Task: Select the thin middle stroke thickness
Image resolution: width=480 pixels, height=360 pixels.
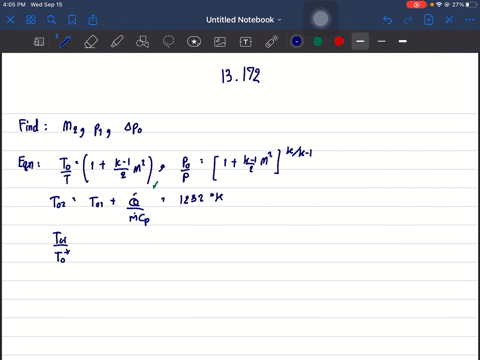Action: [382, 41]
